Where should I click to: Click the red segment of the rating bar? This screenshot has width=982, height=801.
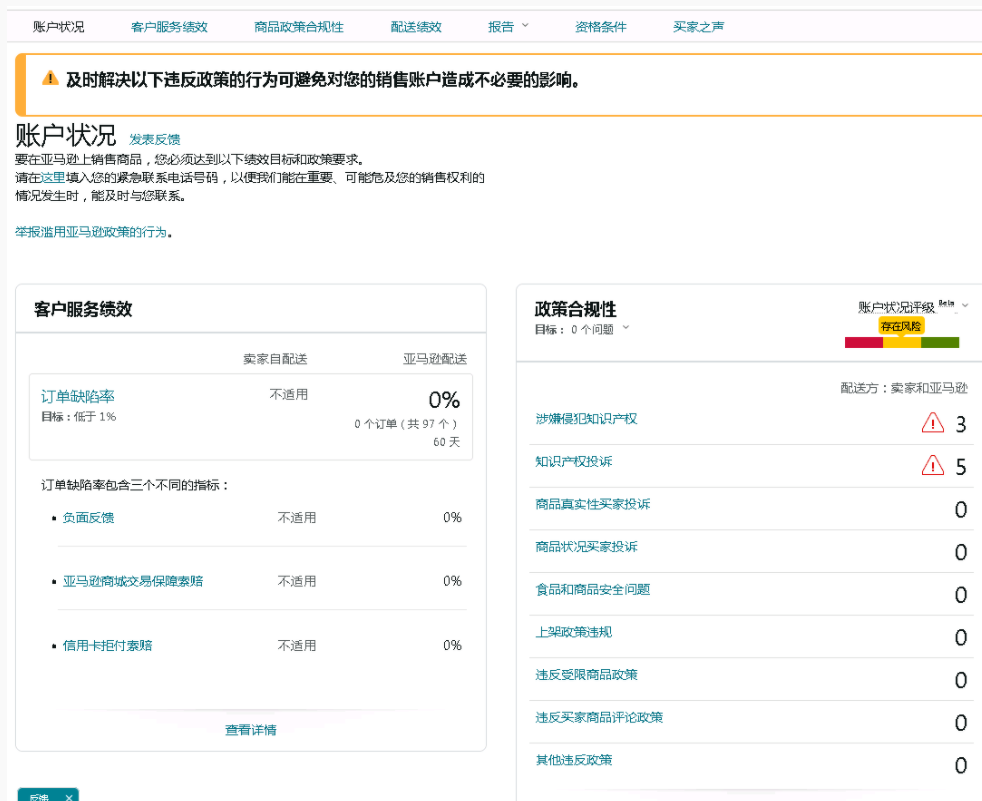click(864, 342)
